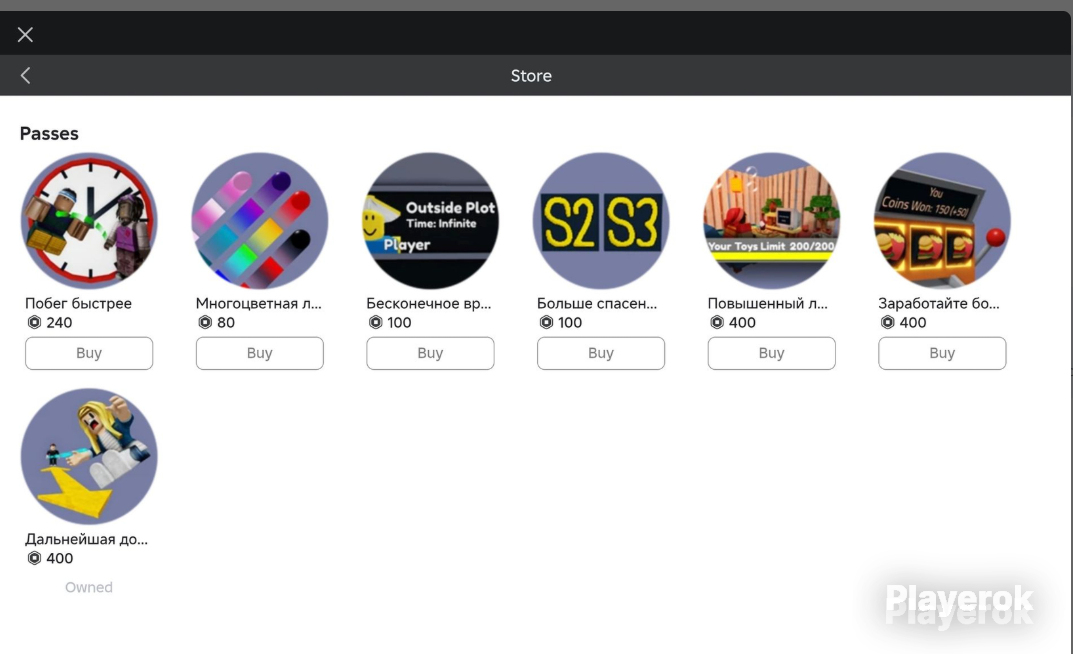Click the Robux icon beside price 80
Screen dimensions: 1073x654
click(x=205, y=322)
